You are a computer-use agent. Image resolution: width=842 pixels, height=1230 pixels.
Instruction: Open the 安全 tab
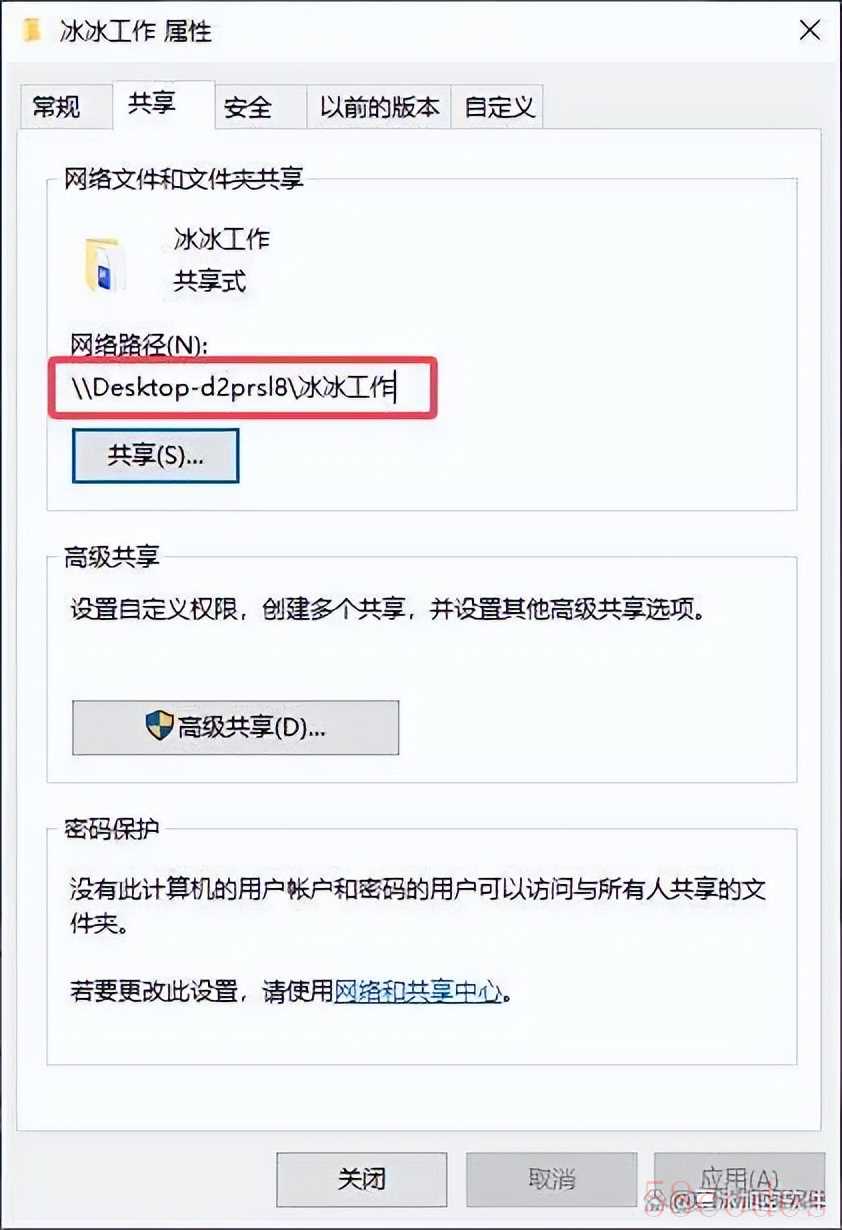248,107
